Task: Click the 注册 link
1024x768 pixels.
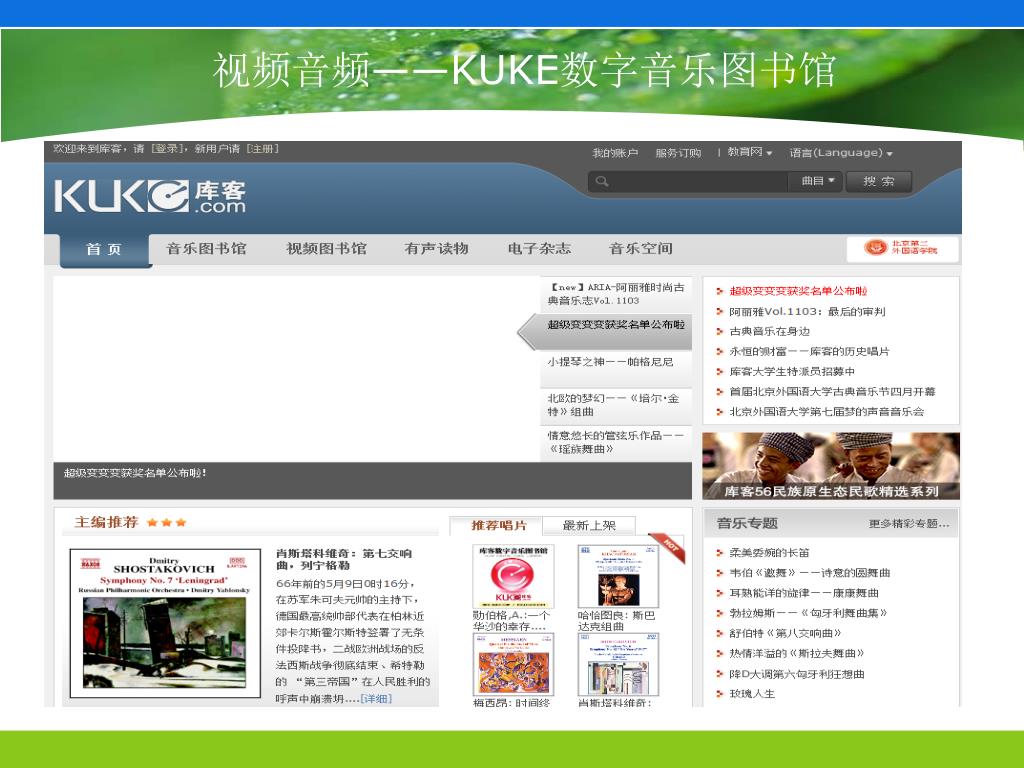Action: click(262, 149)
